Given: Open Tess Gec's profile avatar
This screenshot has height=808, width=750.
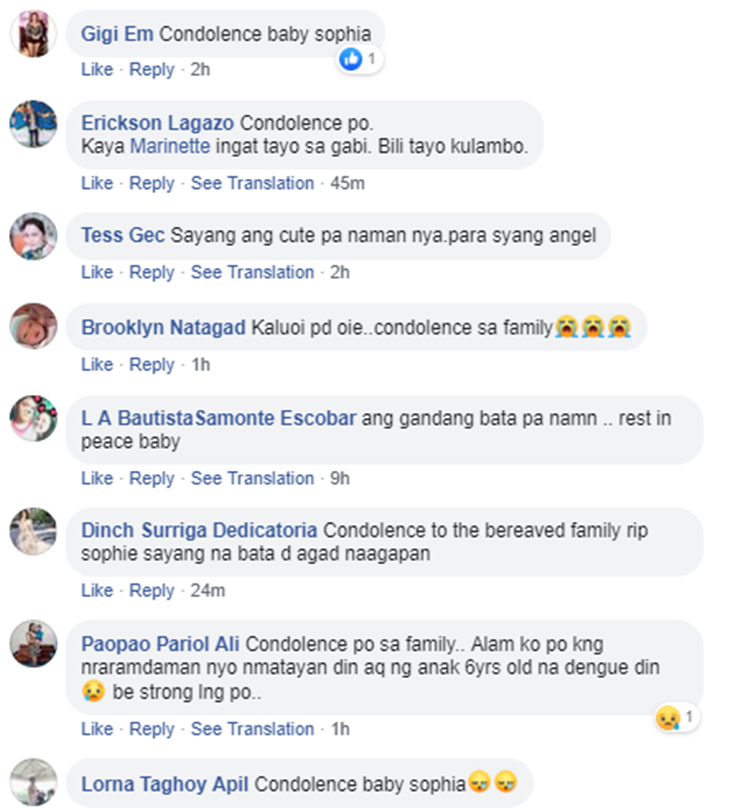Looking at the screenshot, I should [x=34, y=236].
